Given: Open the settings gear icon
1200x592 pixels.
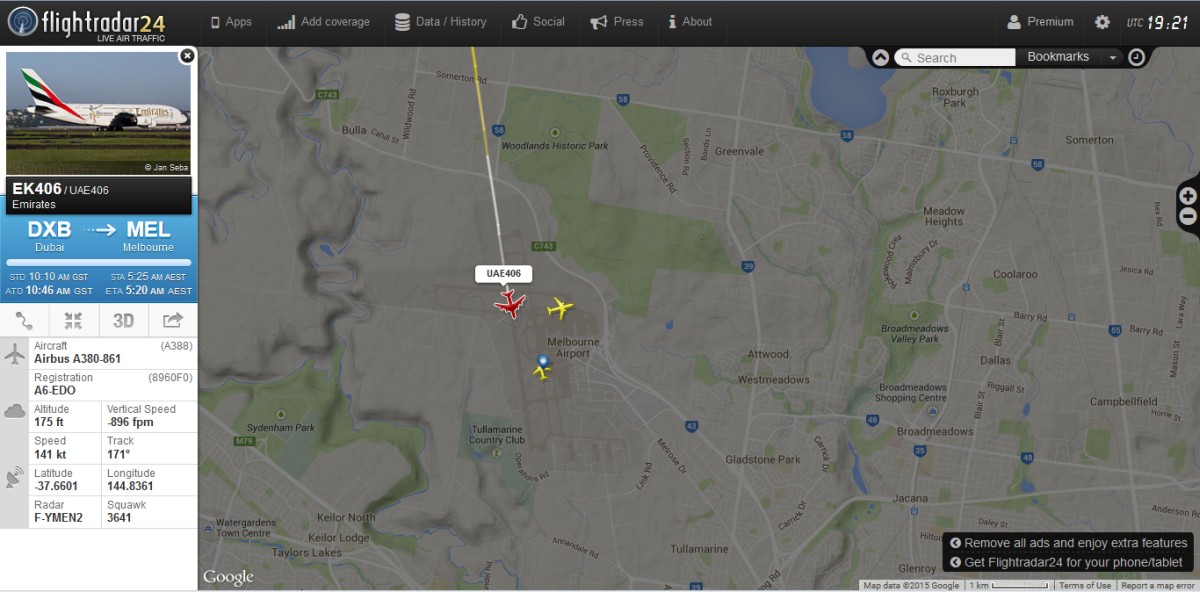Looking at the screenshot, I should point(1102,22).
